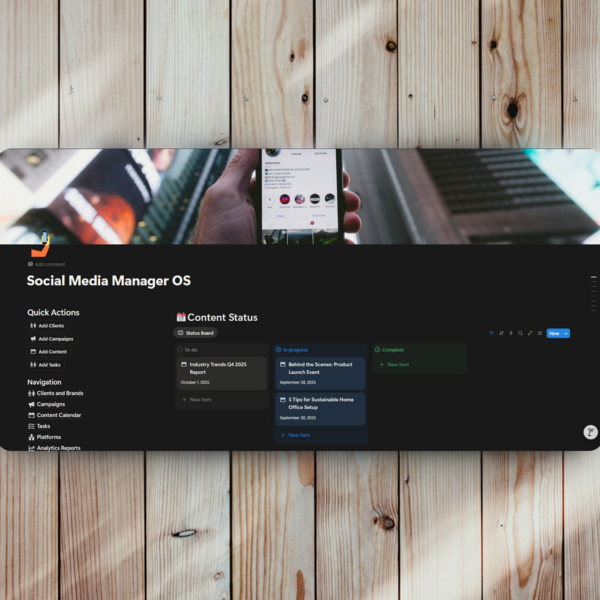Open the Campaigns navigation link

coord(47,404)
